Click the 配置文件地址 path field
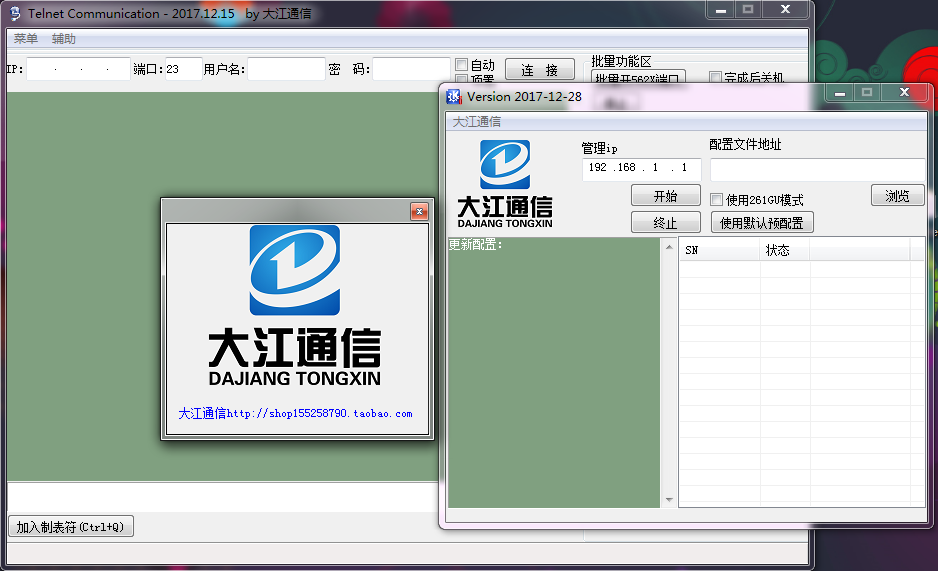 pos(817,170)
